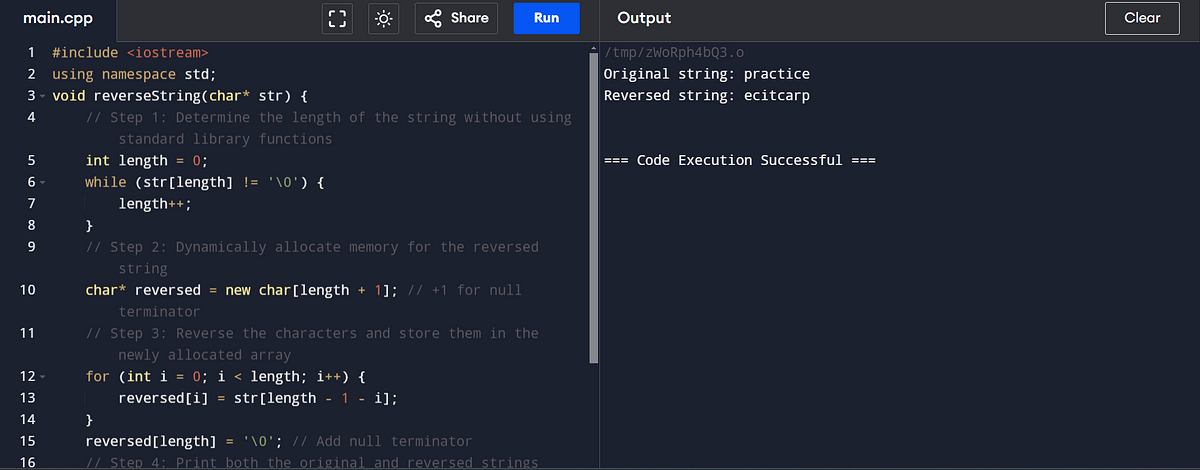Run the code

[546, 18]
